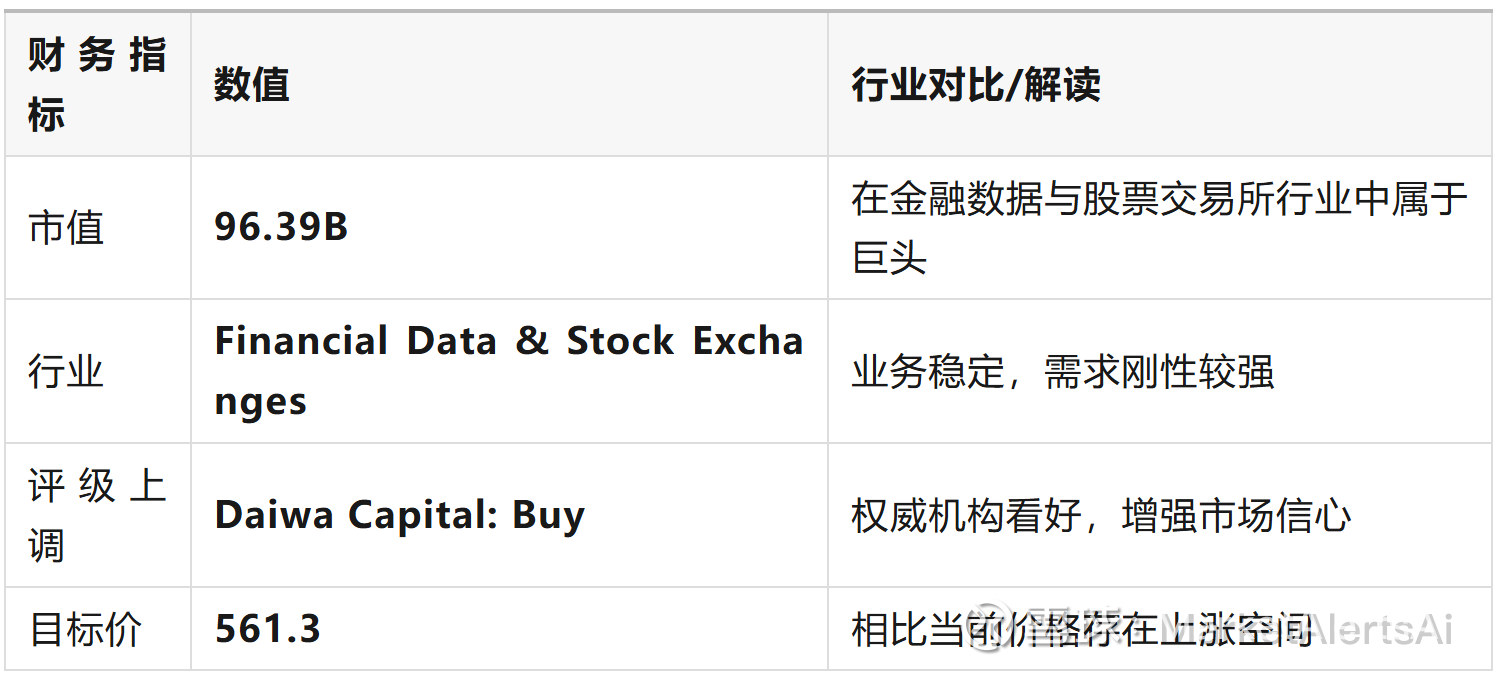Screen dimensions: 1496x674
Task: Click the text 在金融数据与股票交易所行业中属于
Action: point(1159,199)
